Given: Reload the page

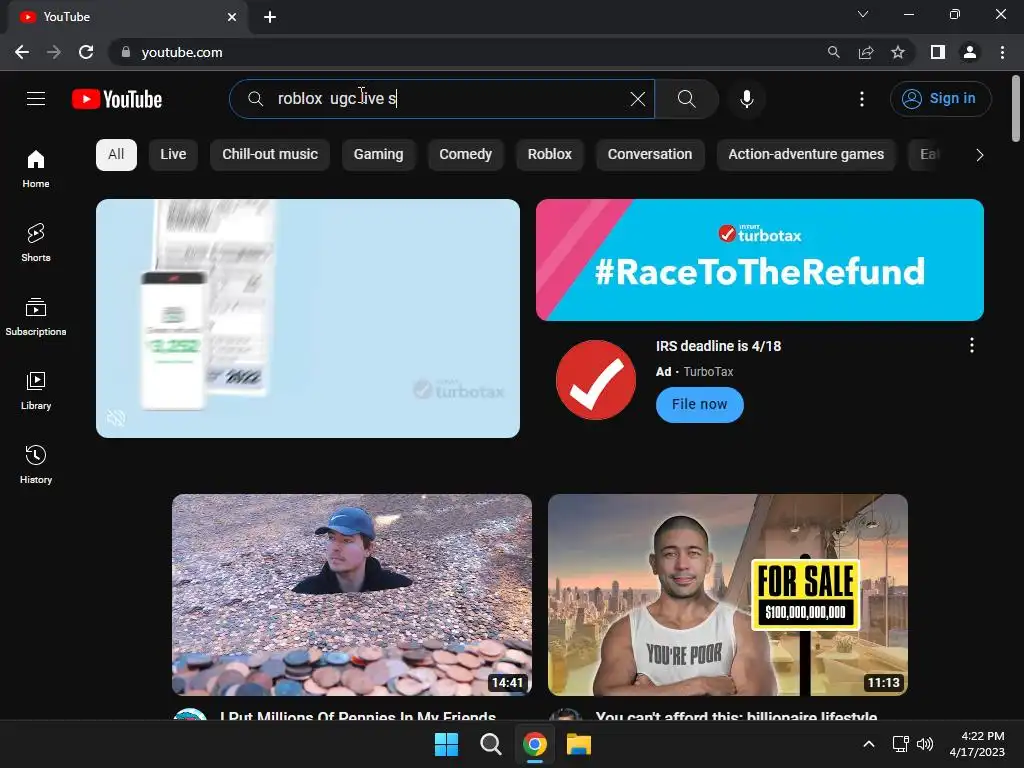Looking at the screenshot, I should pos(86,52).
